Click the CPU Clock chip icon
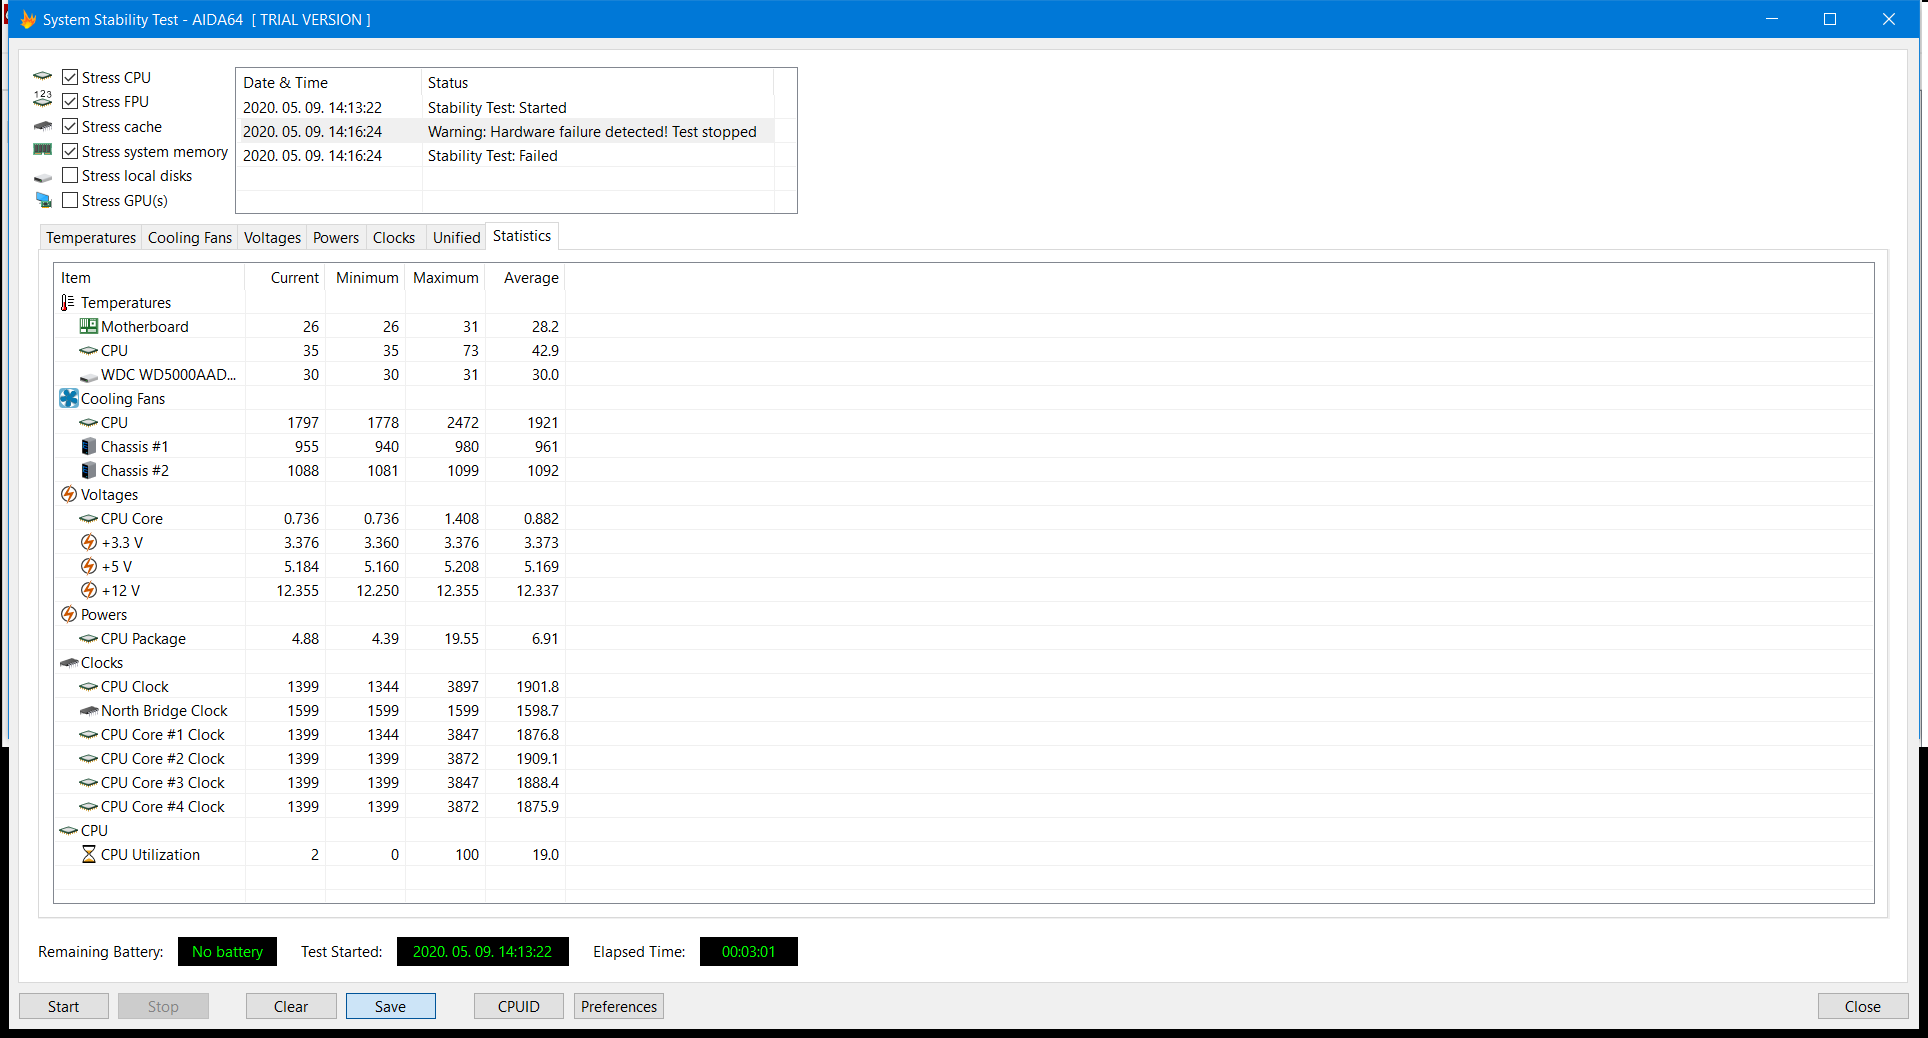The image size is (1928, 1038). [x=89, y=686]
